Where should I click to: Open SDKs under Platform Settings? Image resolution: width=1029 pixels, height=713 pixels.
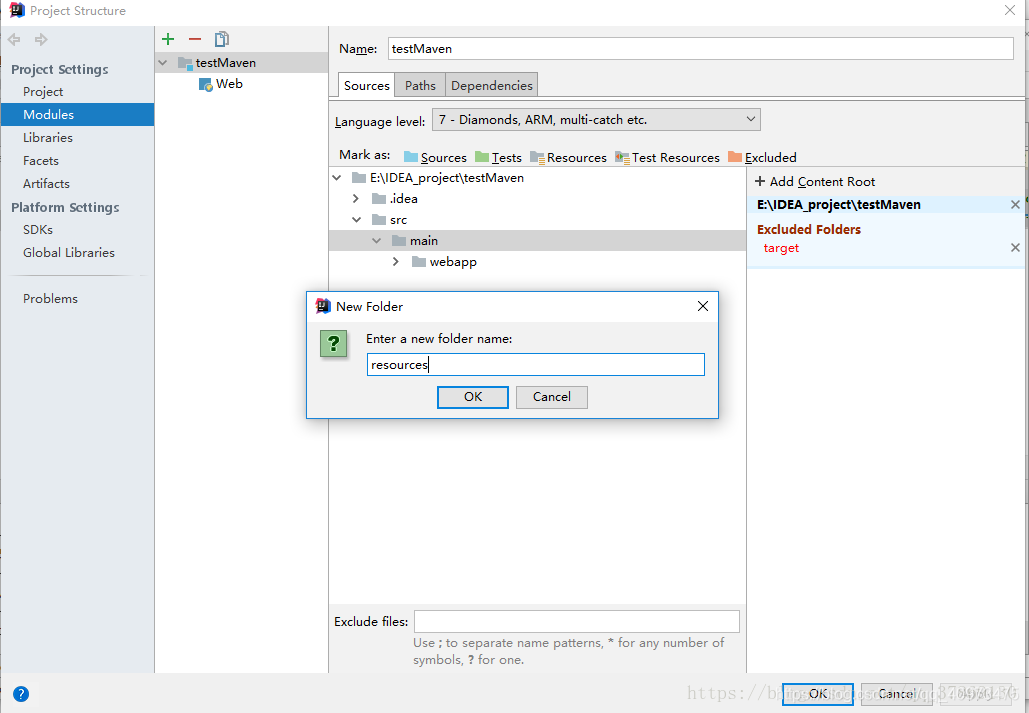[38, 230]
